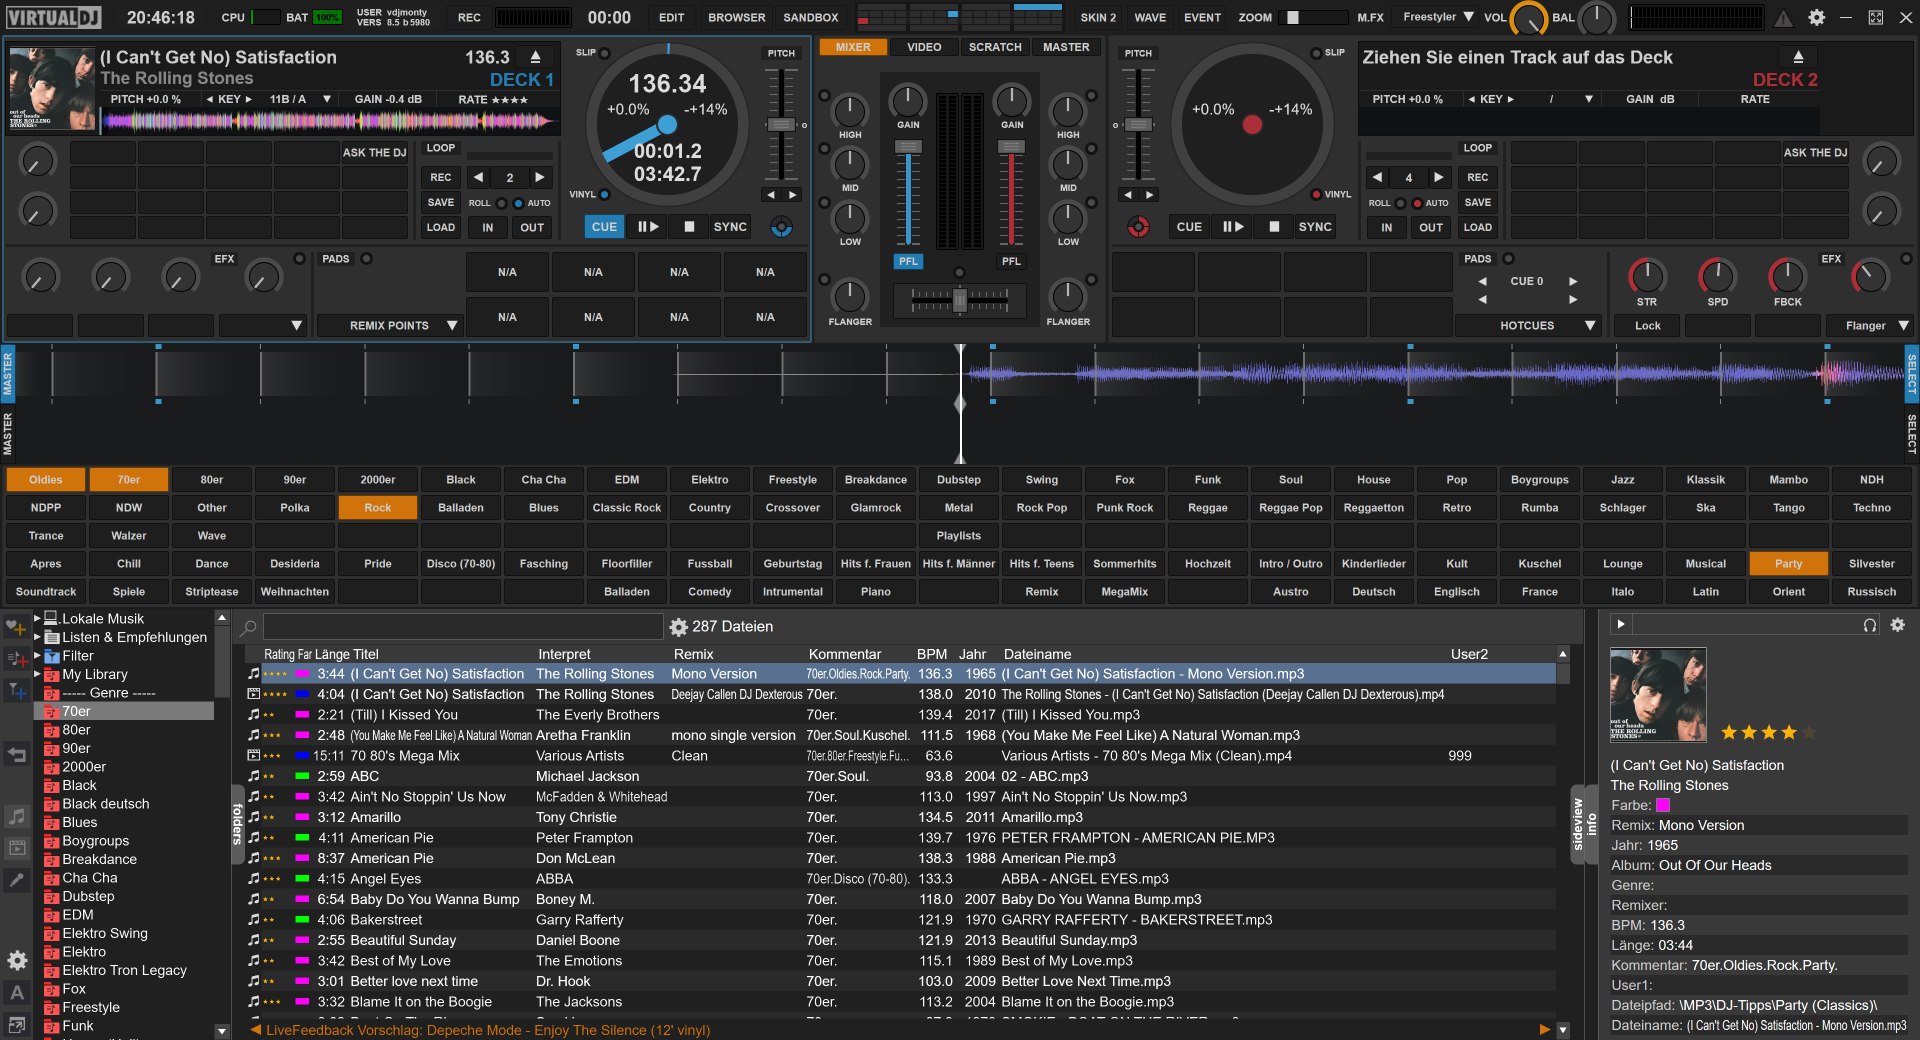Toggle video file filter icon
Screen dimensions: 1920x1040
tap(17, 848)
